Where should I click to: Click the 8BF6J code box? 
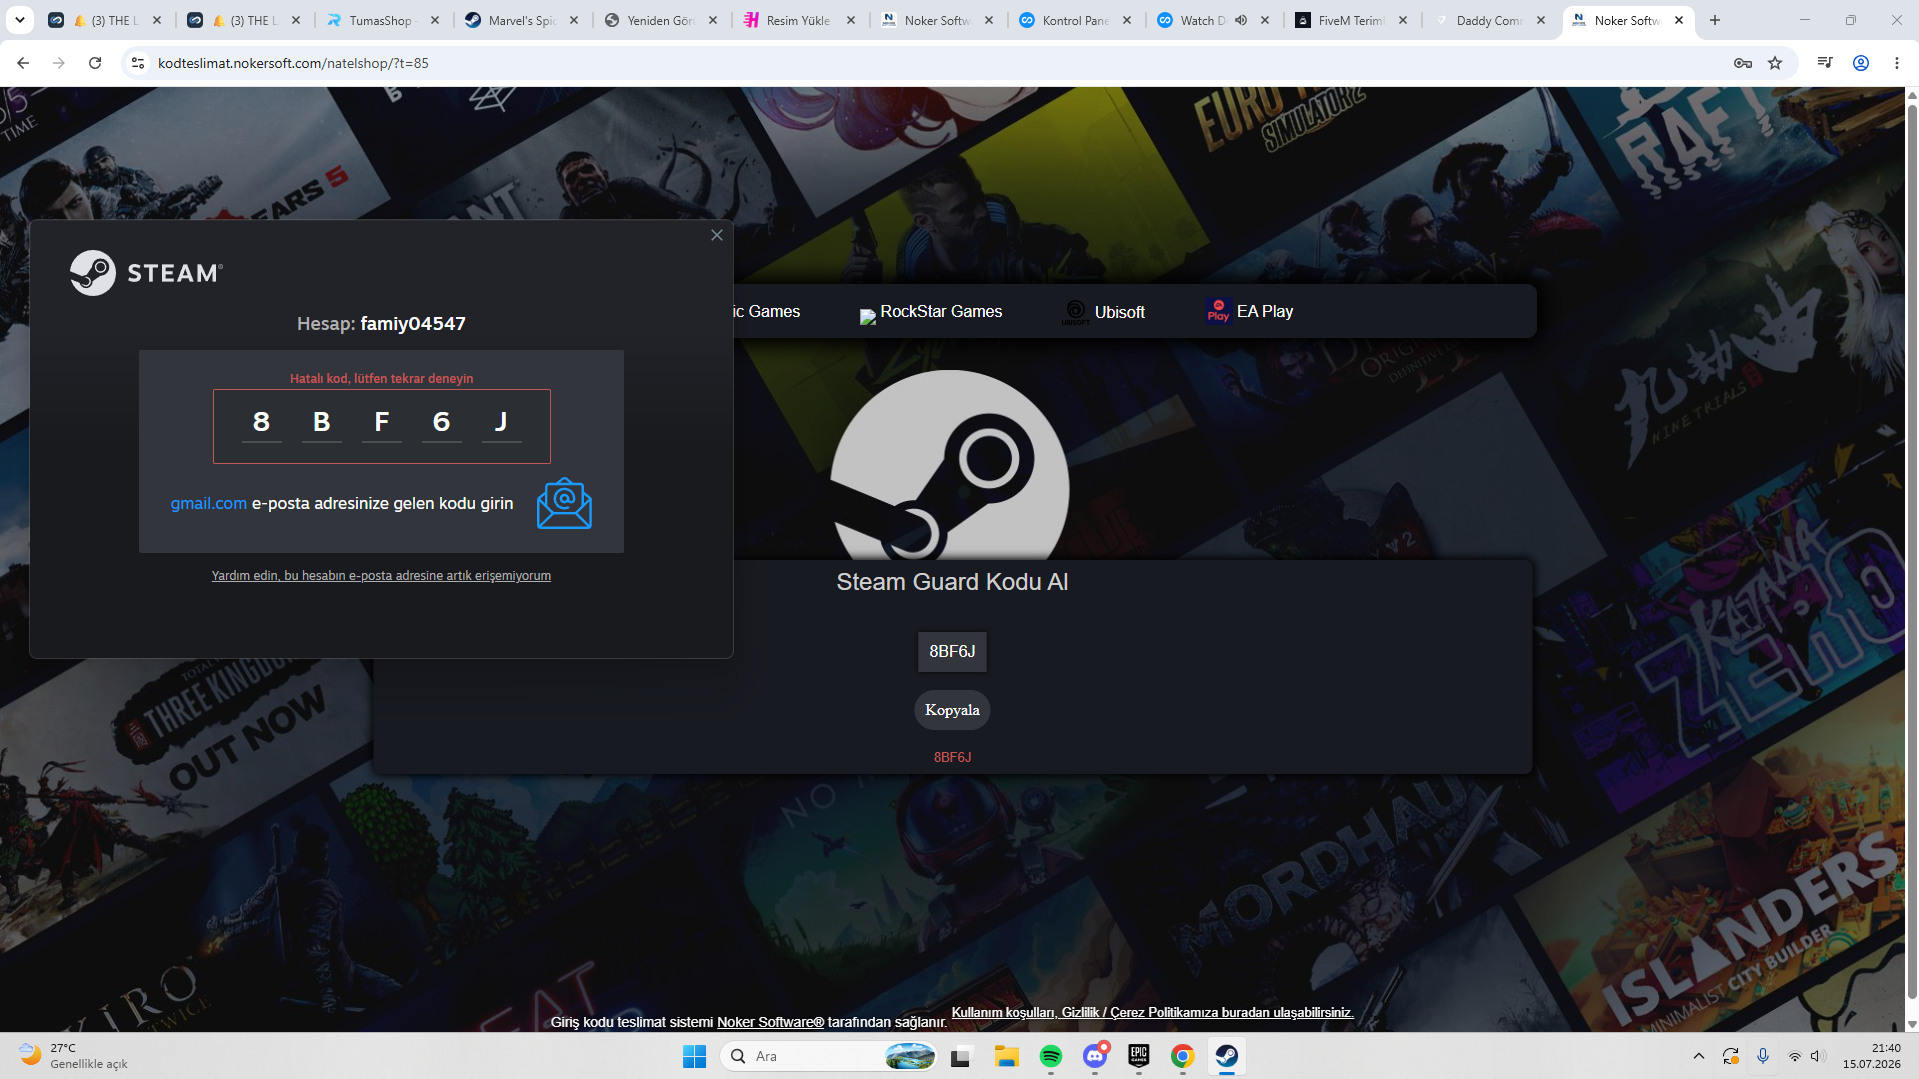952,652
